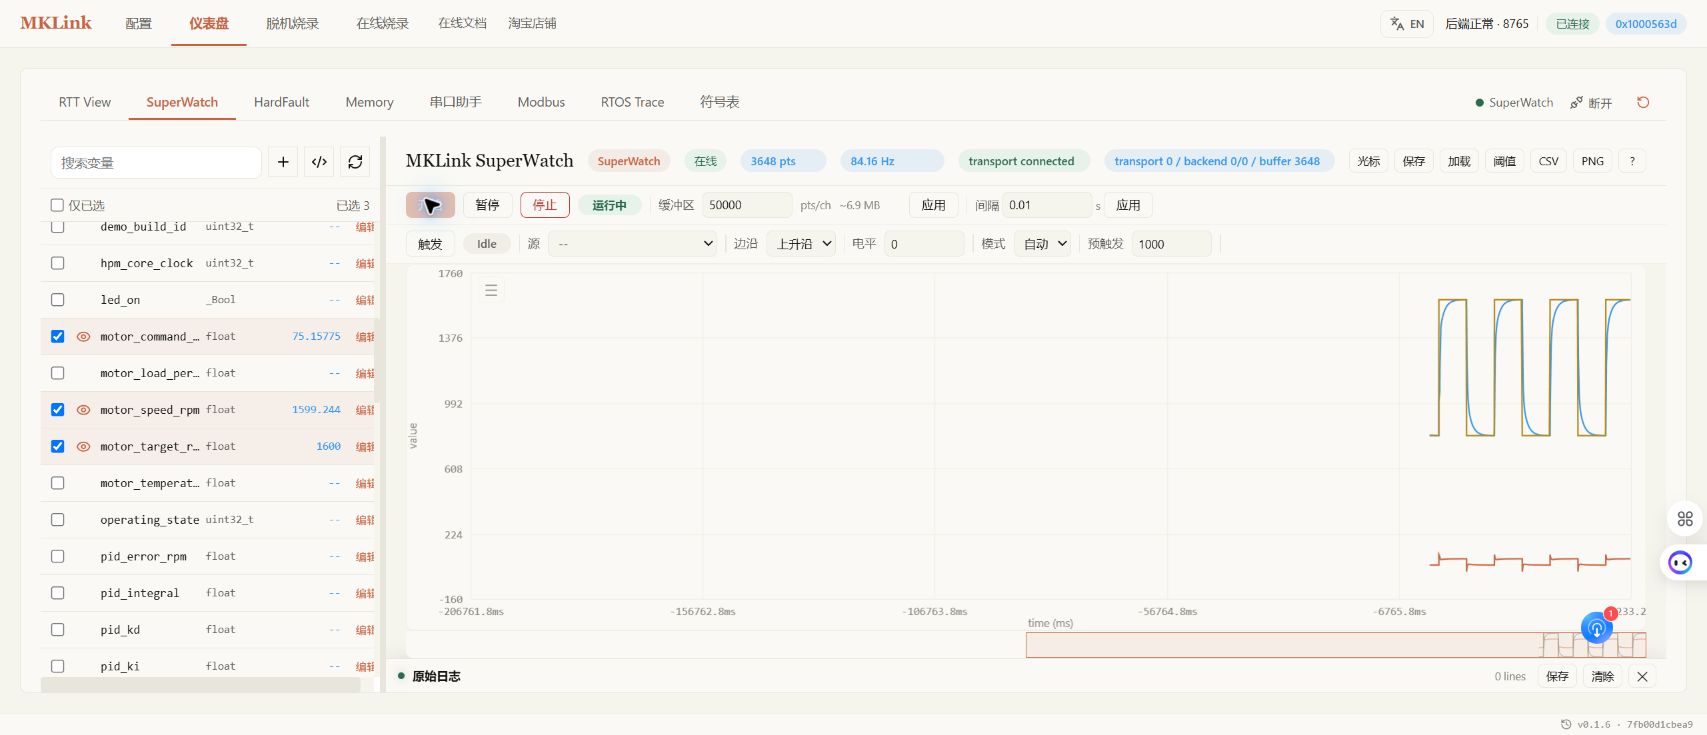1707x735 pixels.
Task: Switch to the RTT View tab
Action: tap(85, 102)
